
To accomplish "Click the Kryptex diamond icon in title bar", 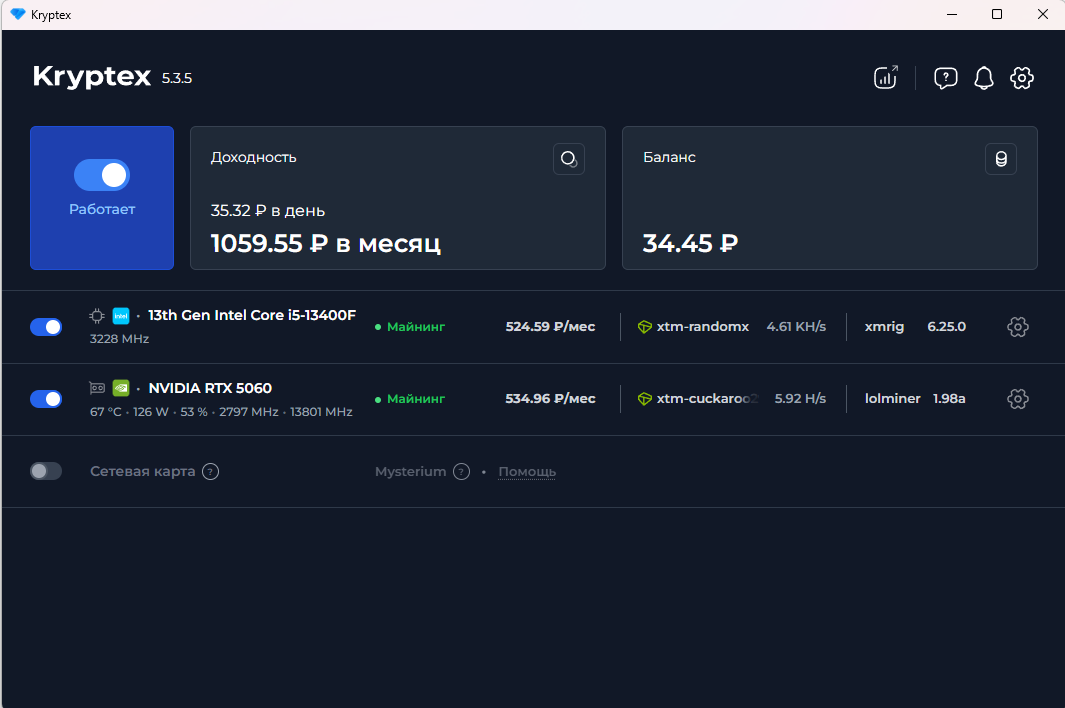I will 18,14.
